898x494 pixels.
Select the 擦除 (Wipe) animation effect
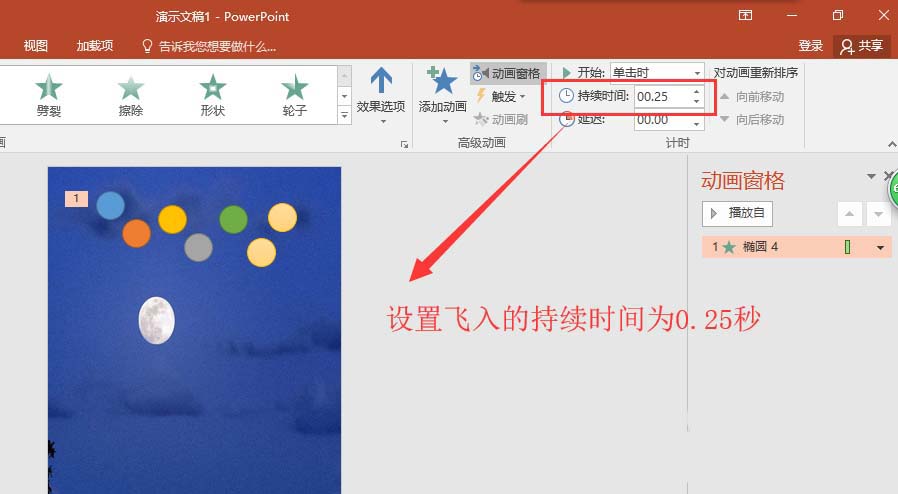coord(131,95)
